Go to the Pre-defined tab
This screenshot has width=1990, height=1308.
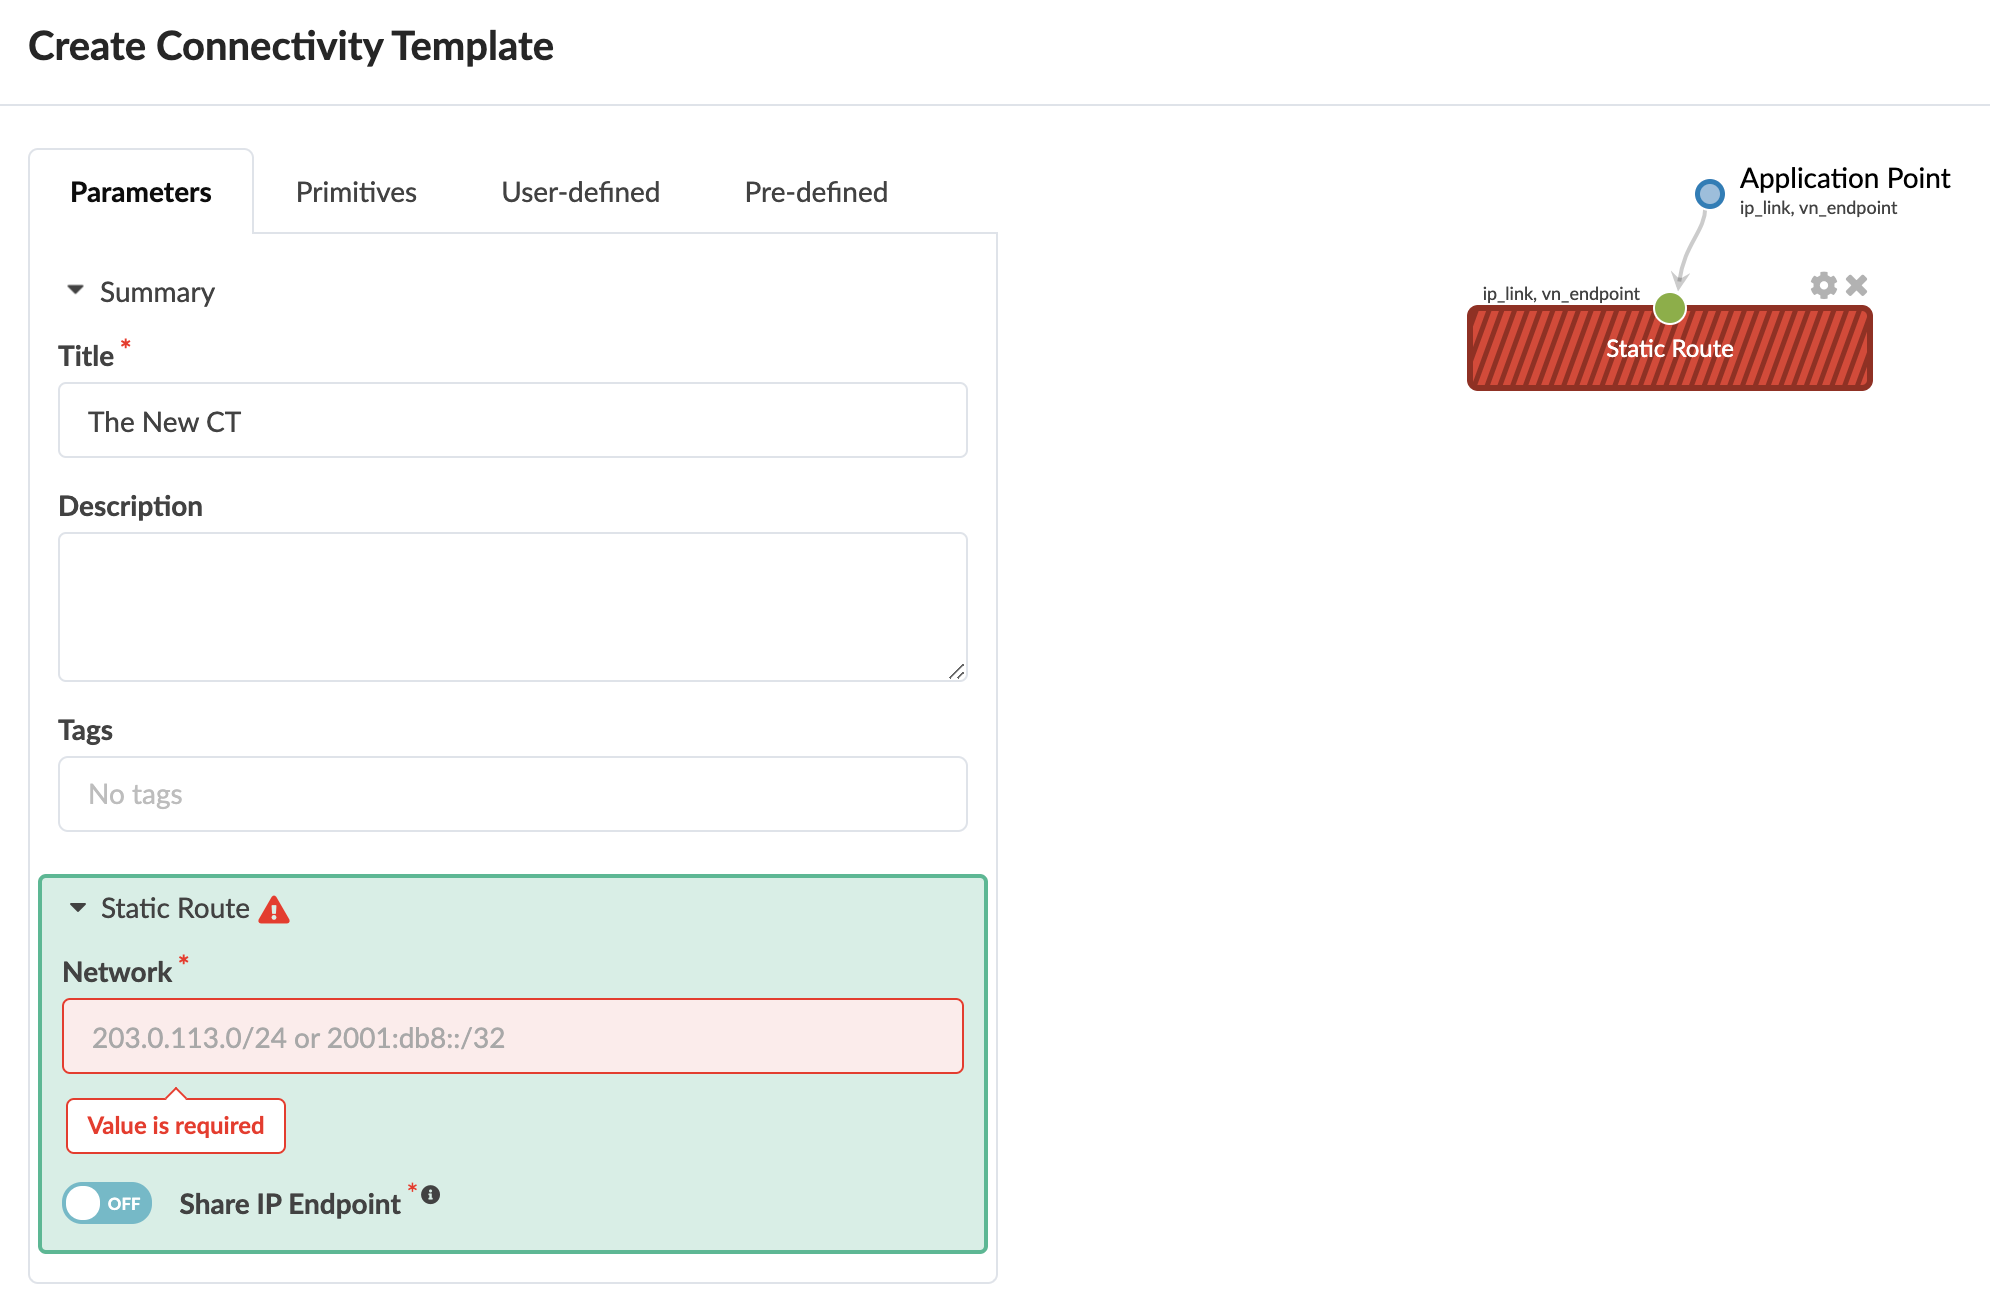click(816, 192)
